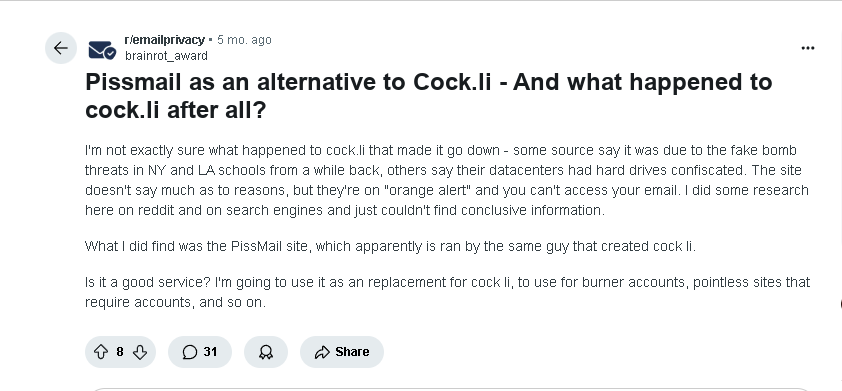Give an award using the ribbon icon
The height and width of the screenshot is (391, 842).
[266, 352]
